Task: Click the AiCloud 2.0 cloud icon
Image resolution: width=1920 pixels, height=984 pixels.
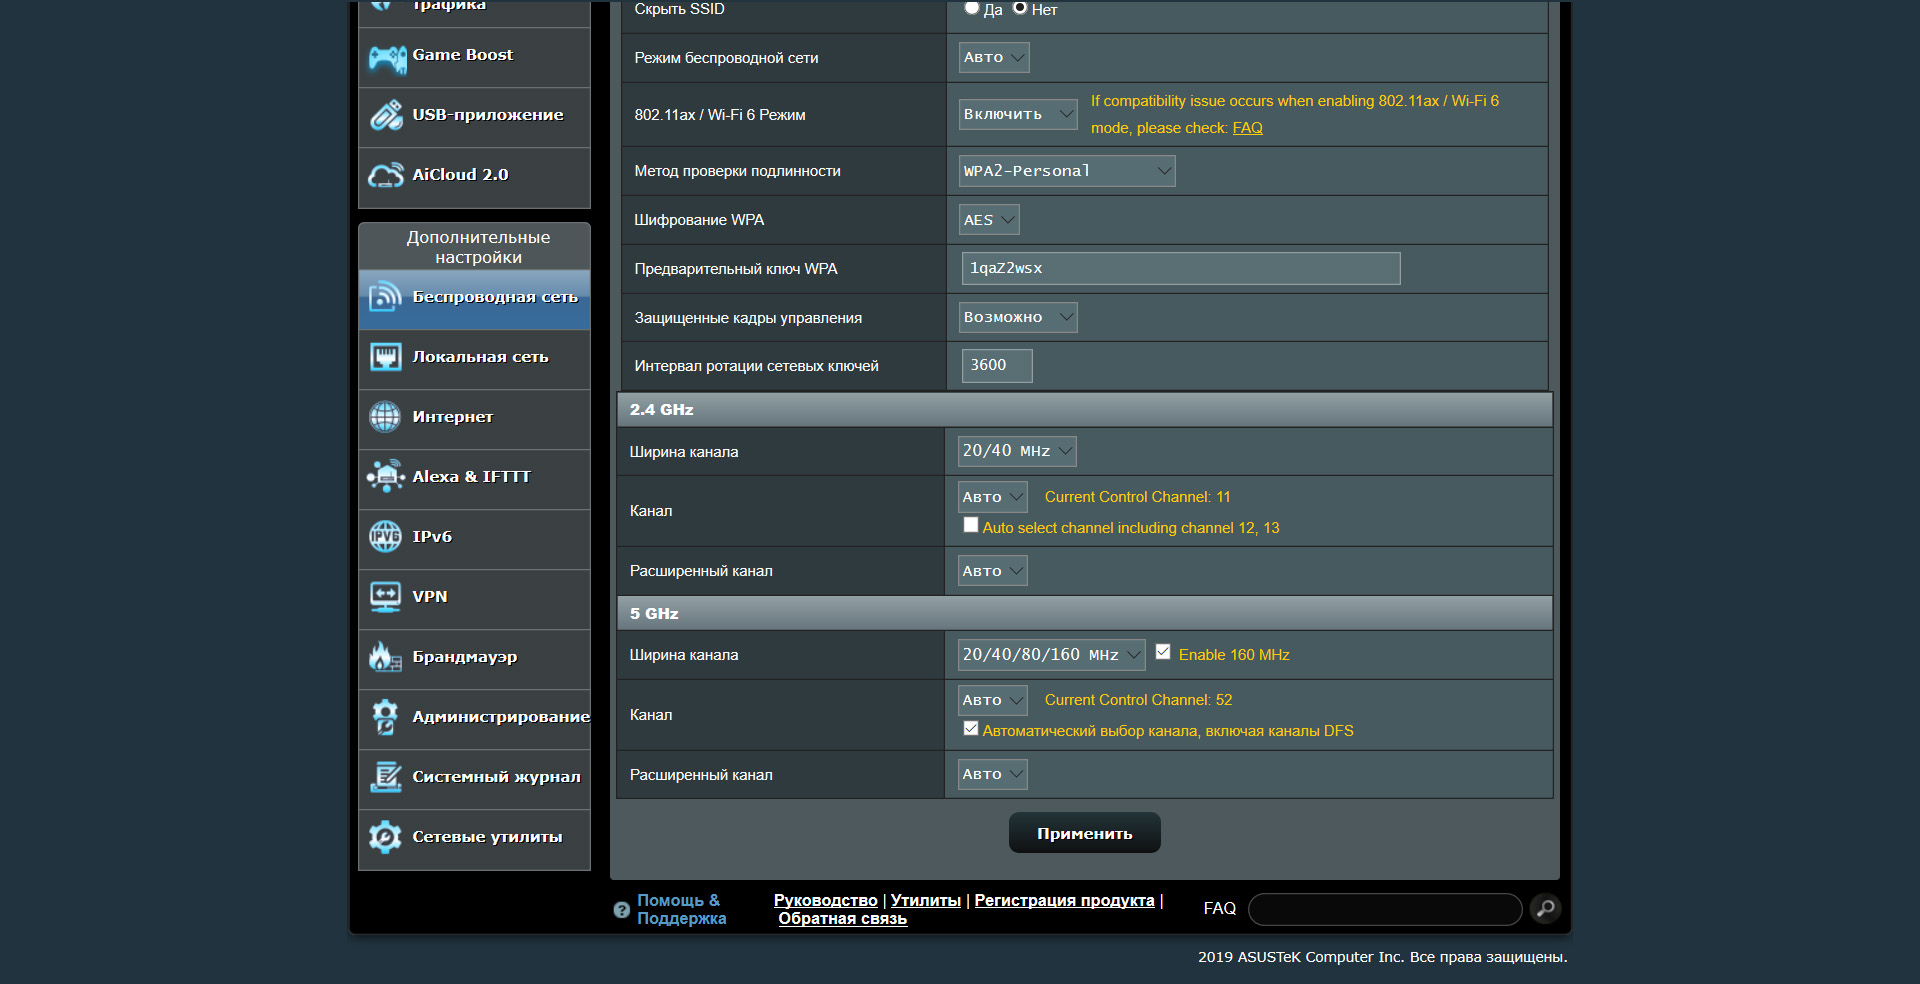Action: (386, 175)
